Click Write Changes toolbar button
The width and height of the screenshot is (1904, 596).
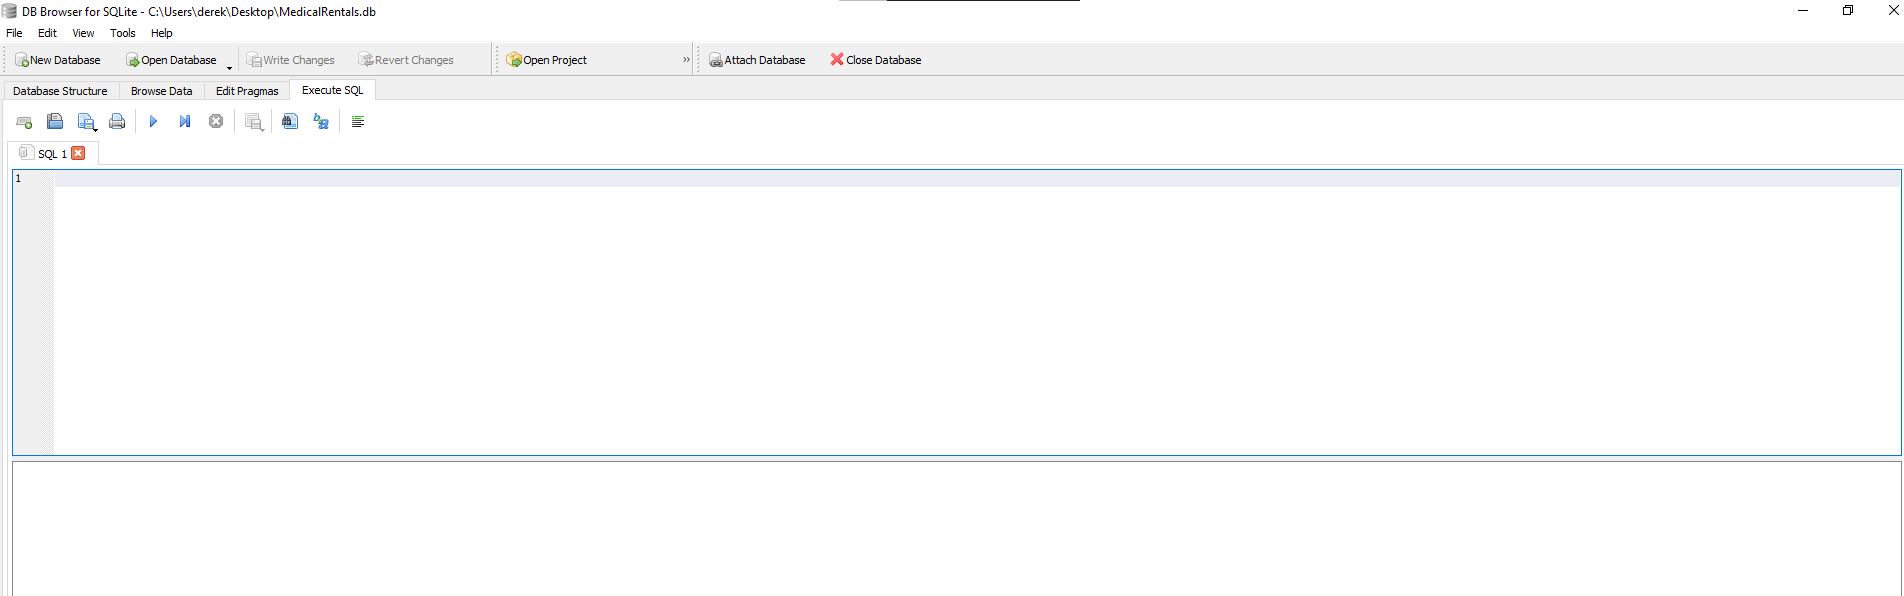(291, 60)
